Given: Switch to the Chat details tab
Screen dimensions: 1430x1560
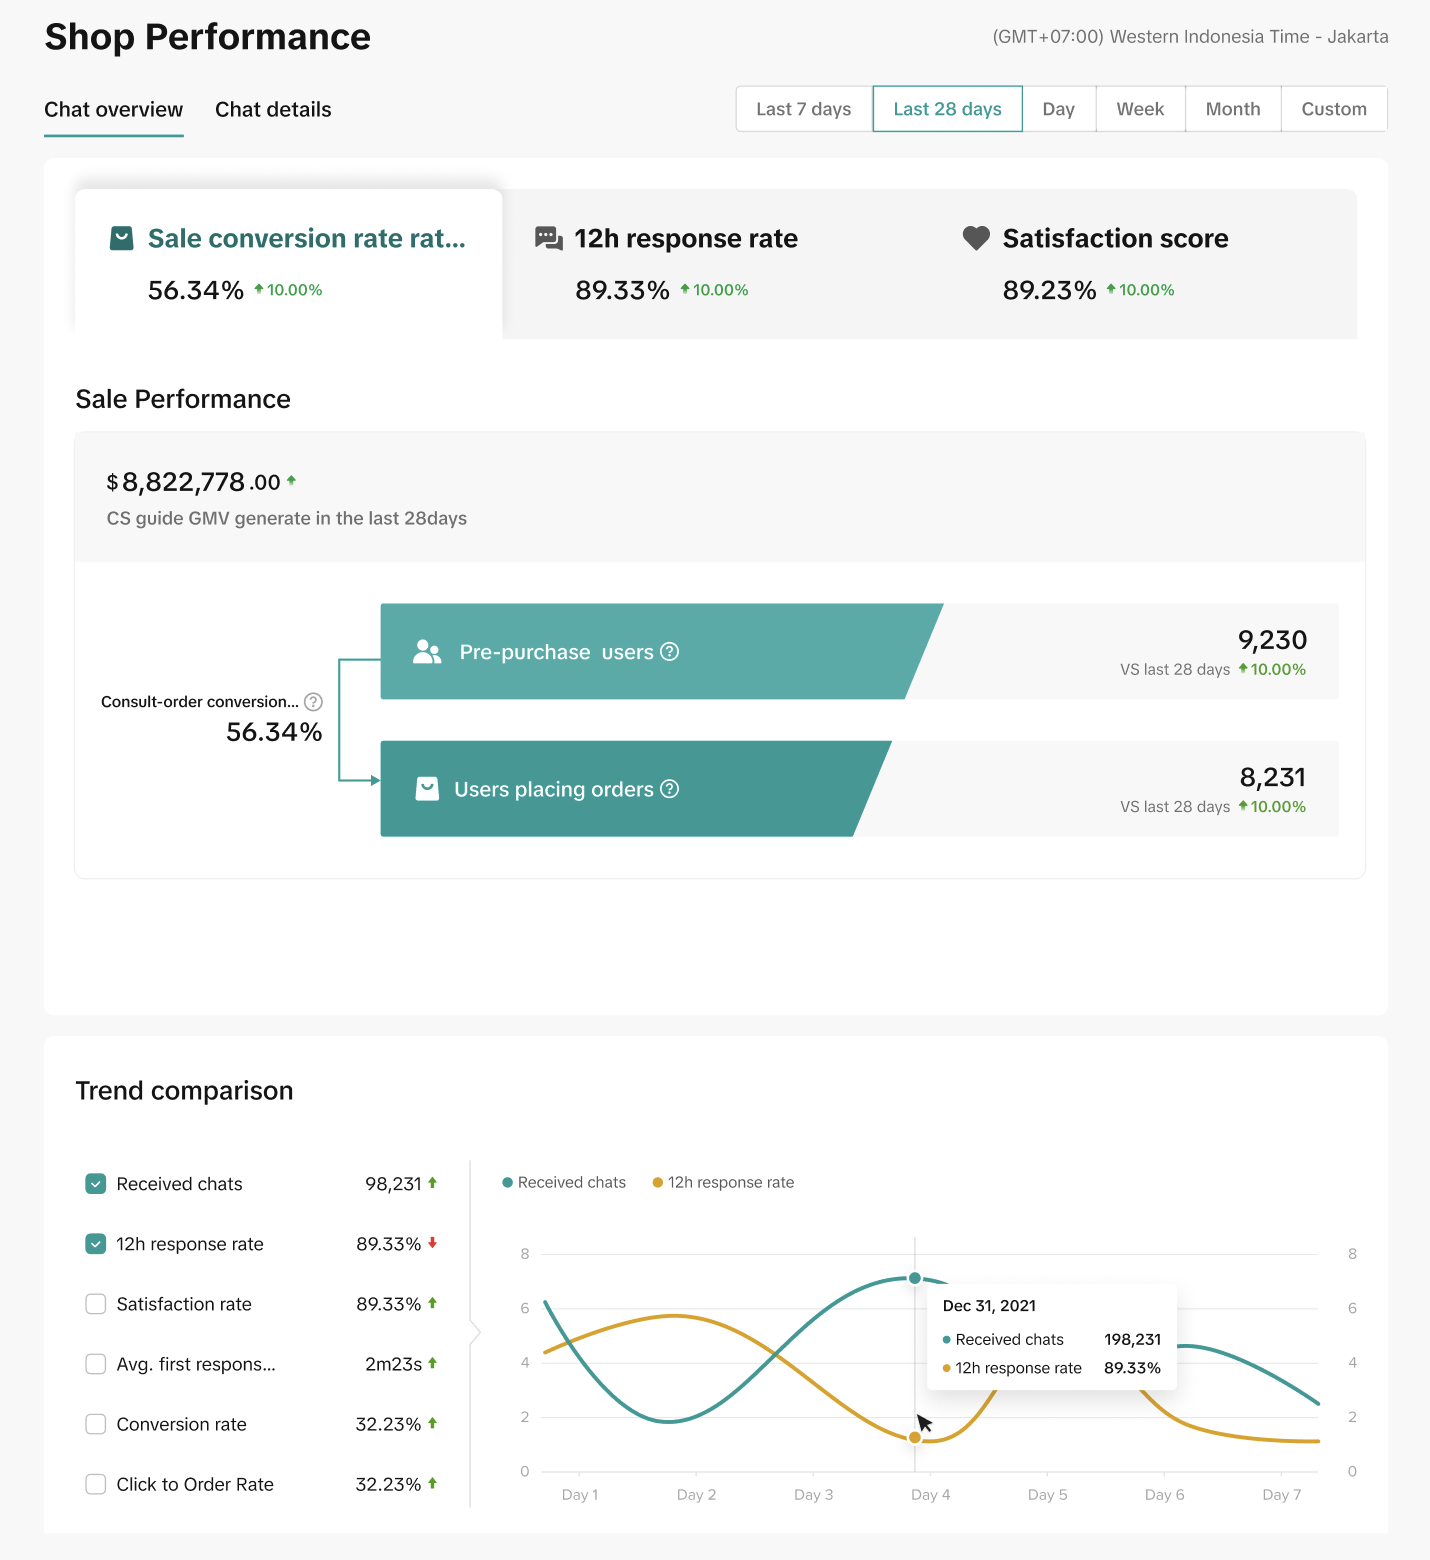Looking at the screenshot, I should (273, 110).
